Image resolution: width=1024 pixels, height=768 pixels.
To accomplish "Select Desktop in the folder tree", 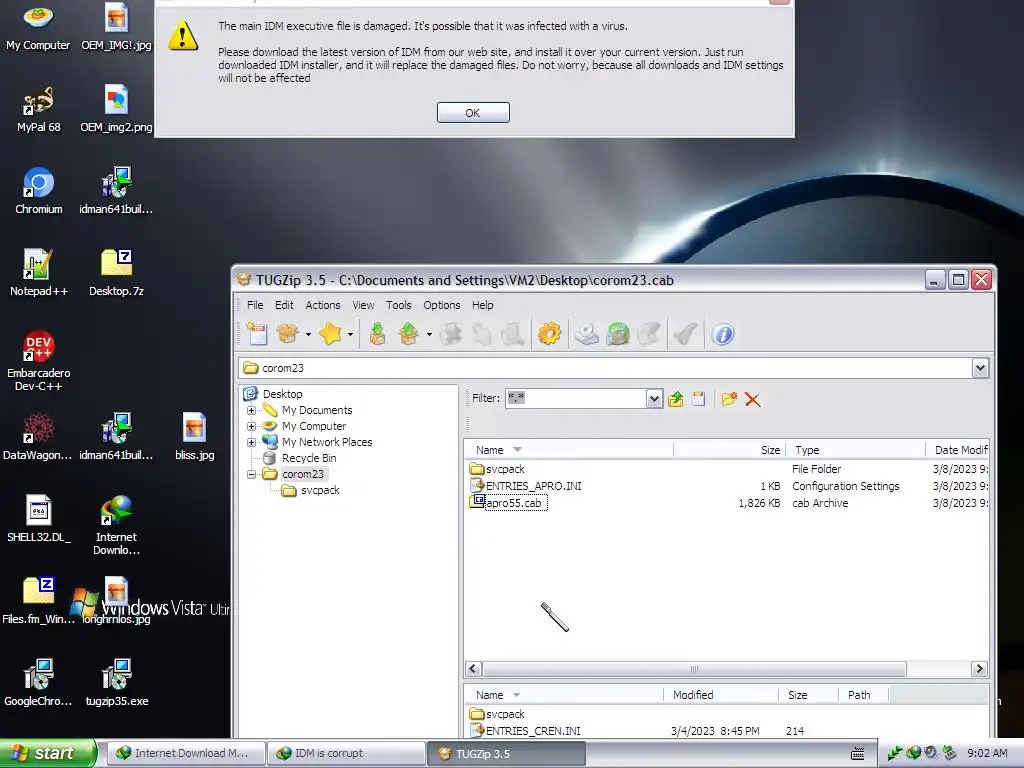I will pos(282,394).
